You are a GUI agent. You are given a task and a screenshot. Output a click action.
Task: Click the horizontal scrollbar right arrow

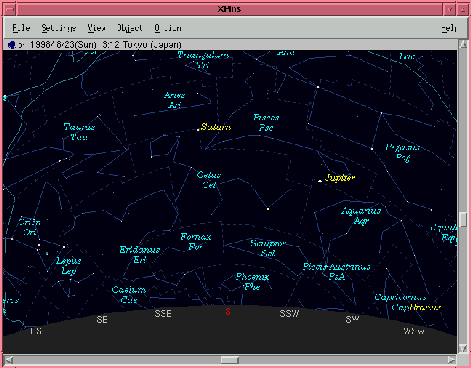[451, 360]
